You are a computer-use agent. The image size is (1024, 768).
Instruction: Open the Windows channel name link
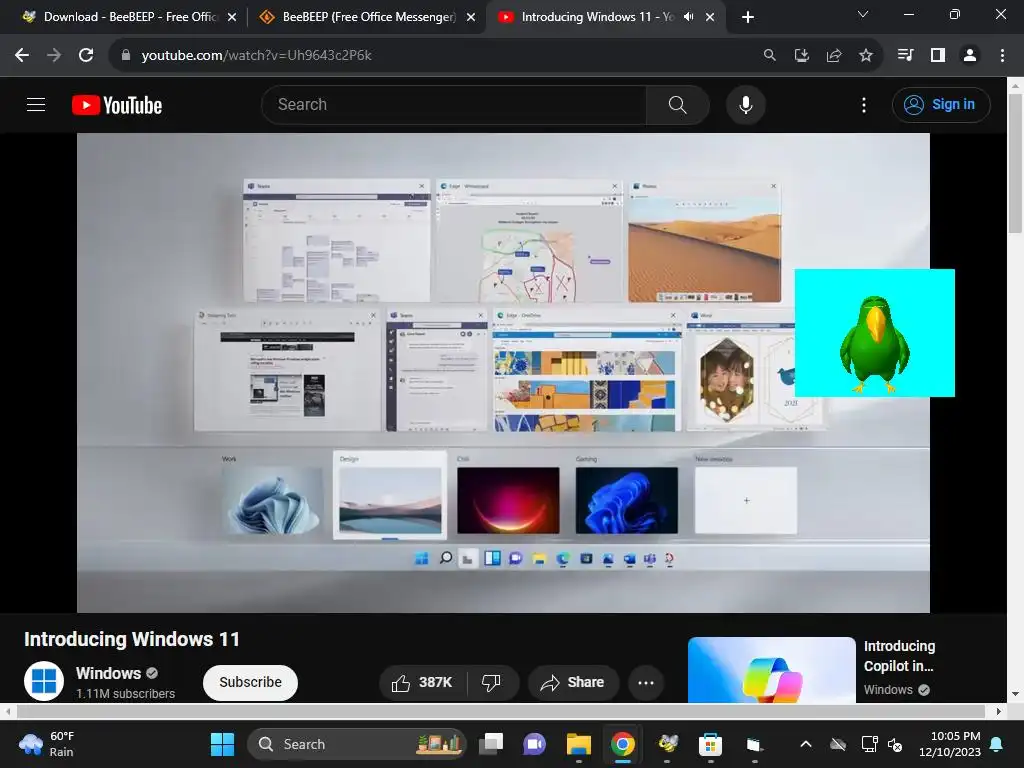pos(108,673)
